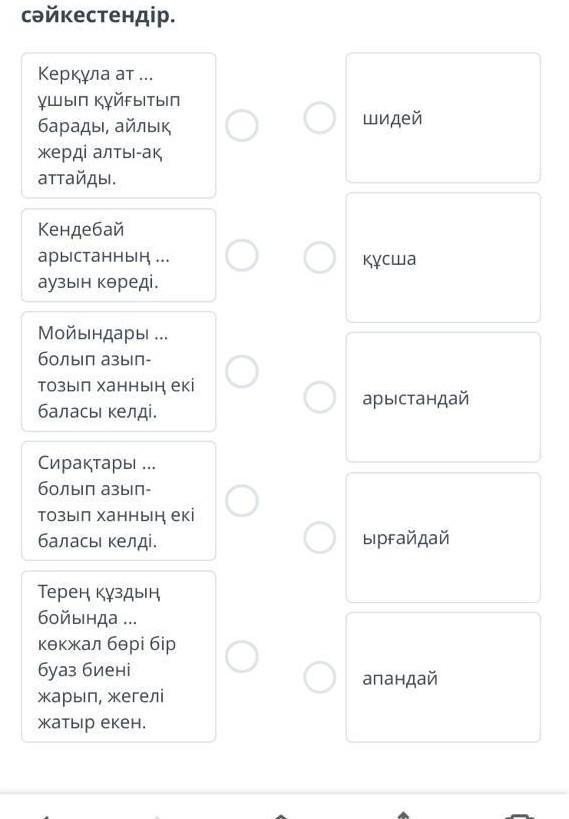Click the 'ырғайдай' answer card

443,537
